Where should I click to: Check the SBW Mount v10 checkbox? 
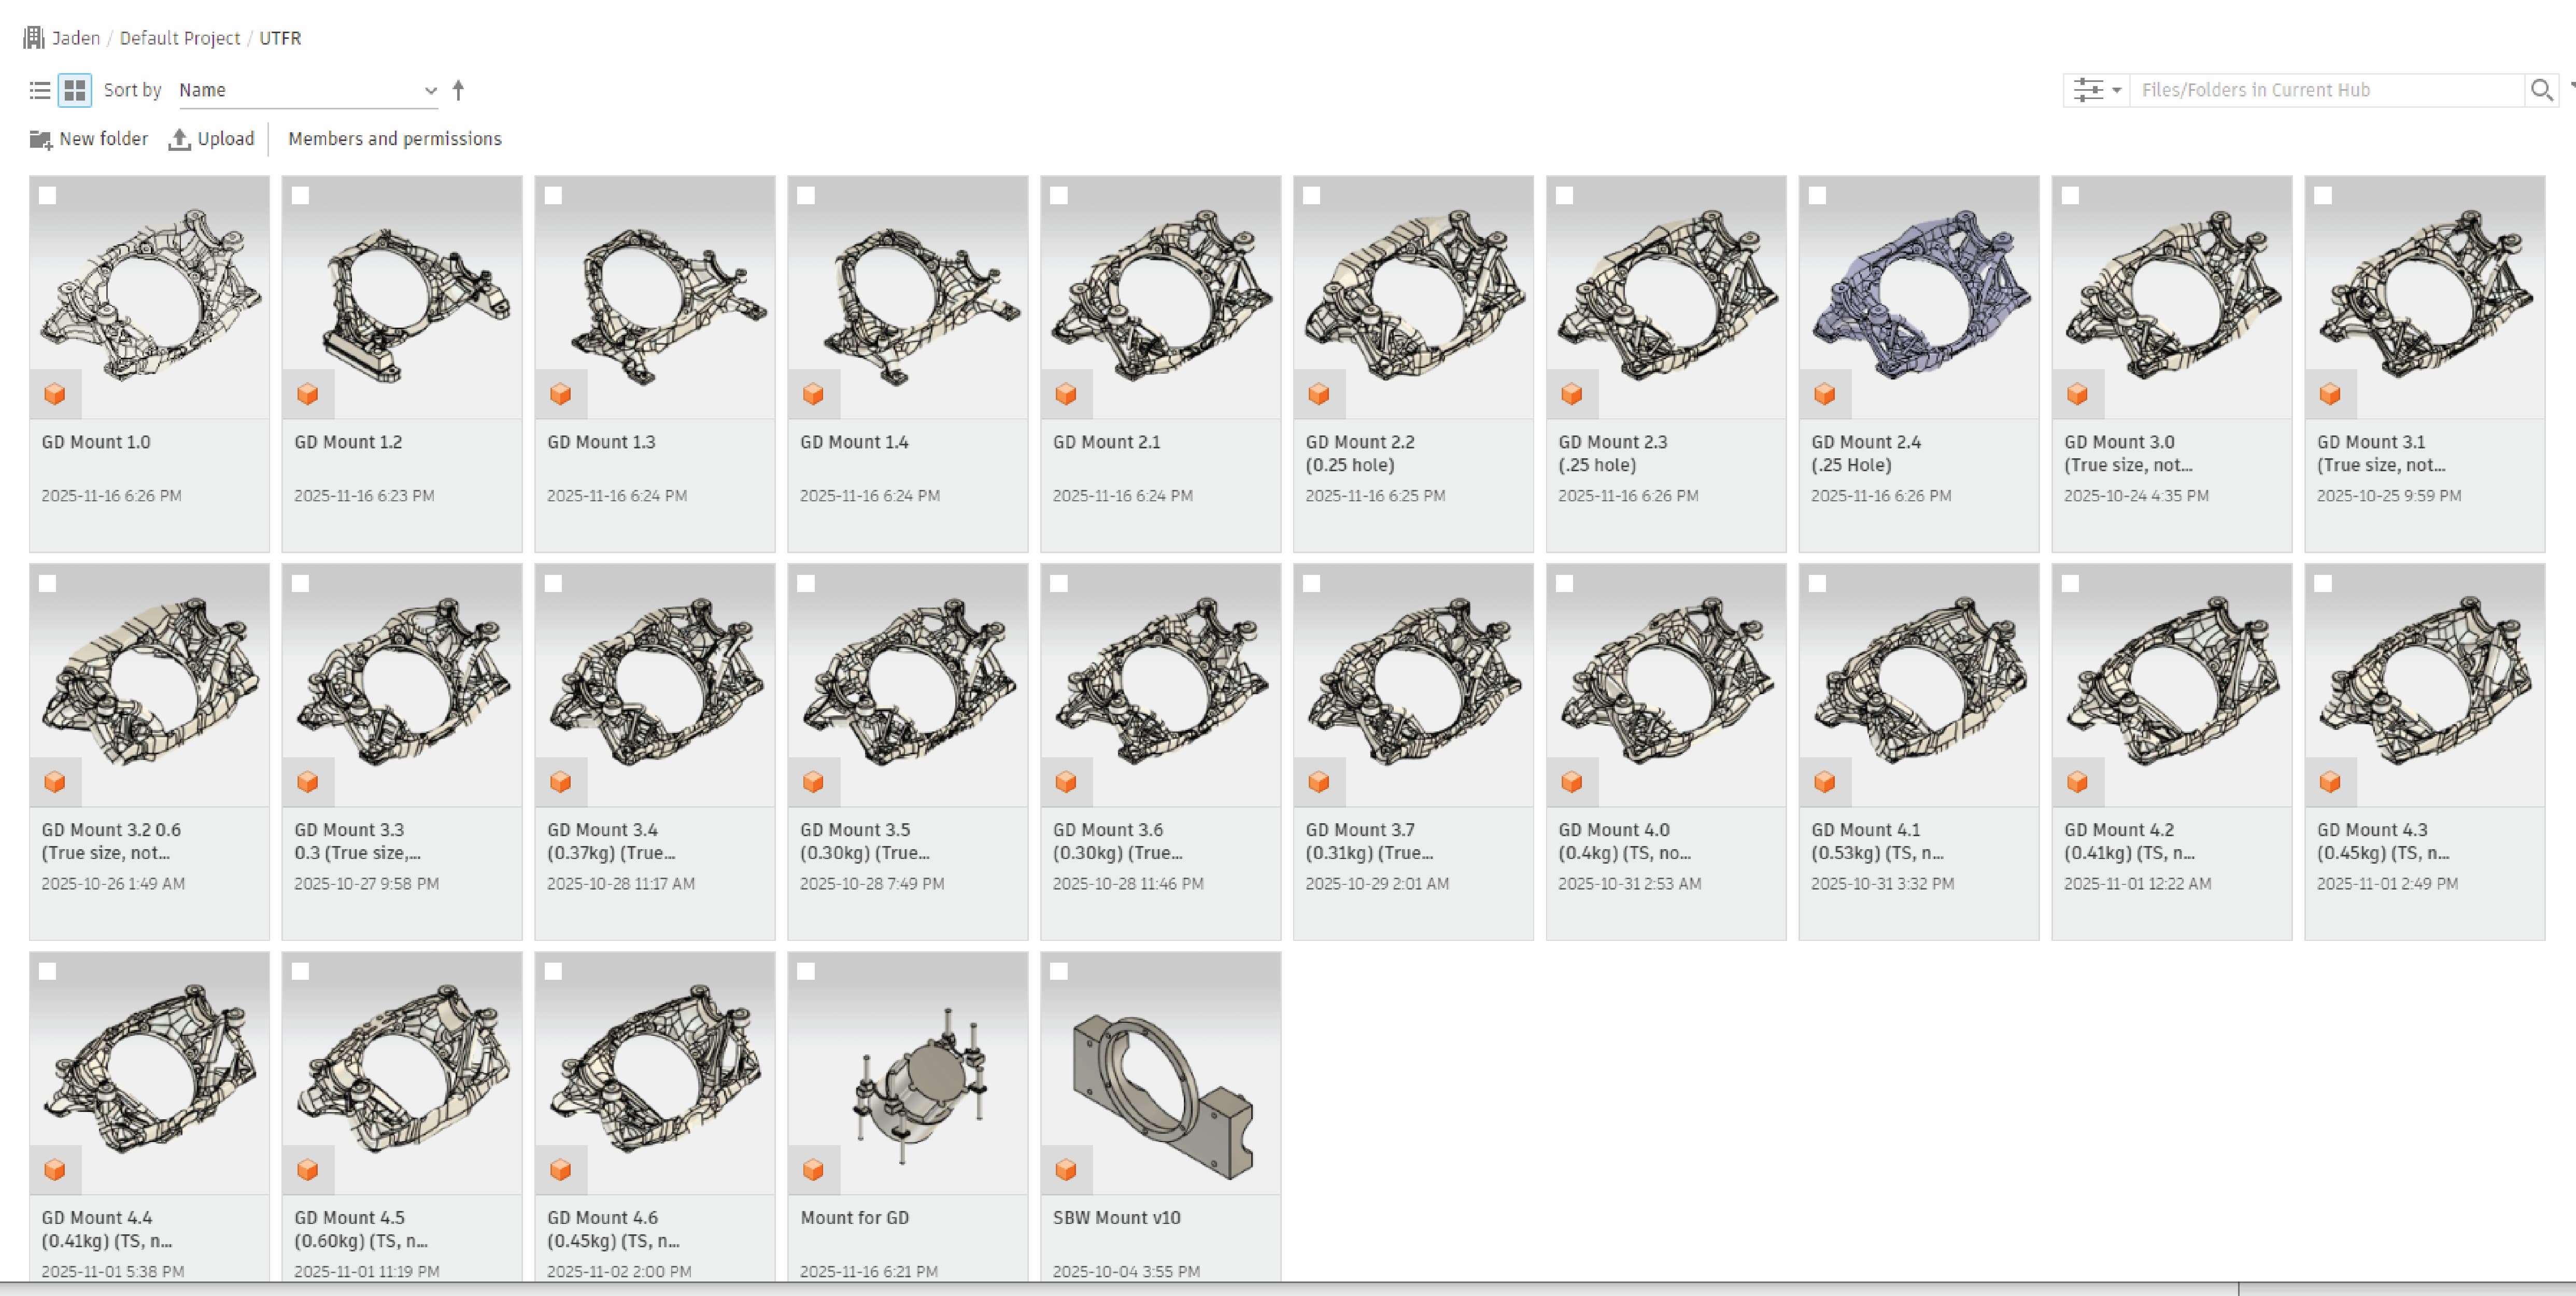[x=1059, y=971]
